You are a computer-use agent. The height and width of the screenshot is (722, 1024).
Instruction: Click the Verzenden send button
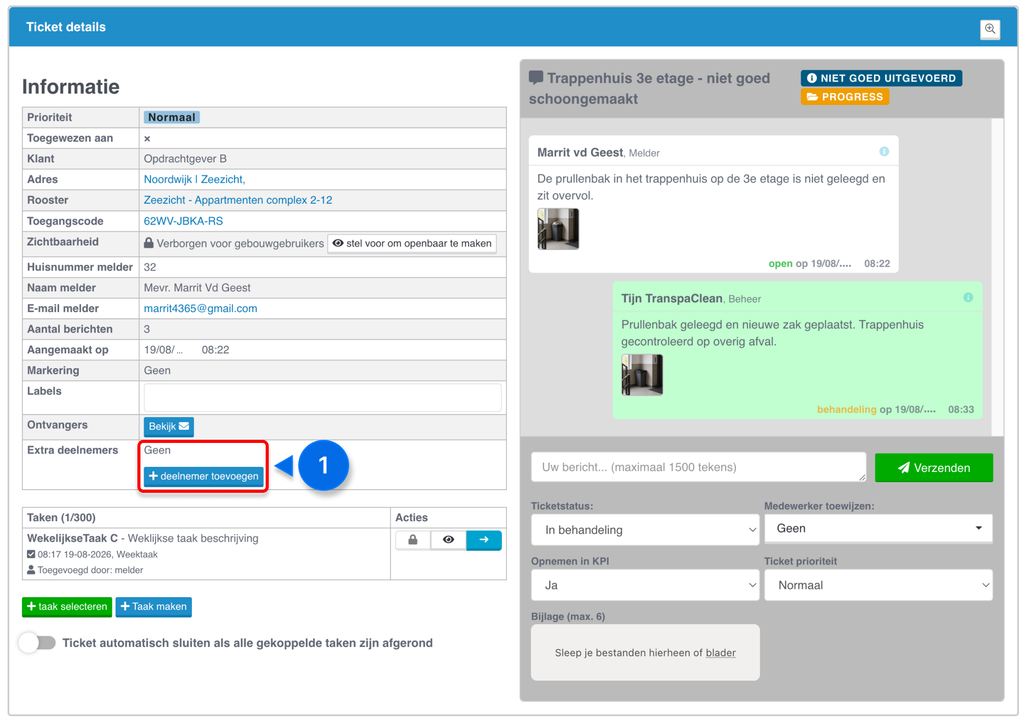[934, 467]
